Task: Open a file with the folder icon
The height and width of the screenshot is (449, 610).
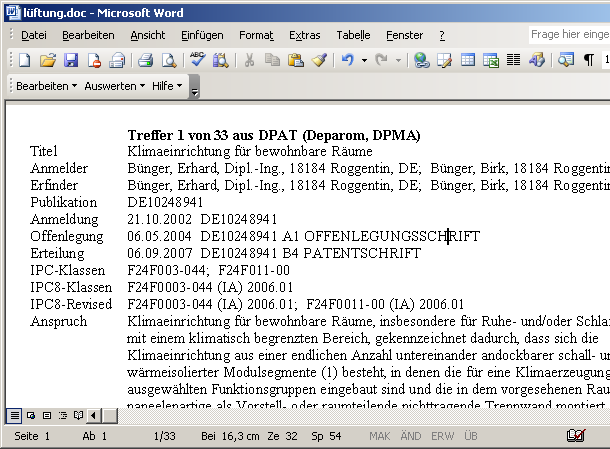Action: [48, 60]
